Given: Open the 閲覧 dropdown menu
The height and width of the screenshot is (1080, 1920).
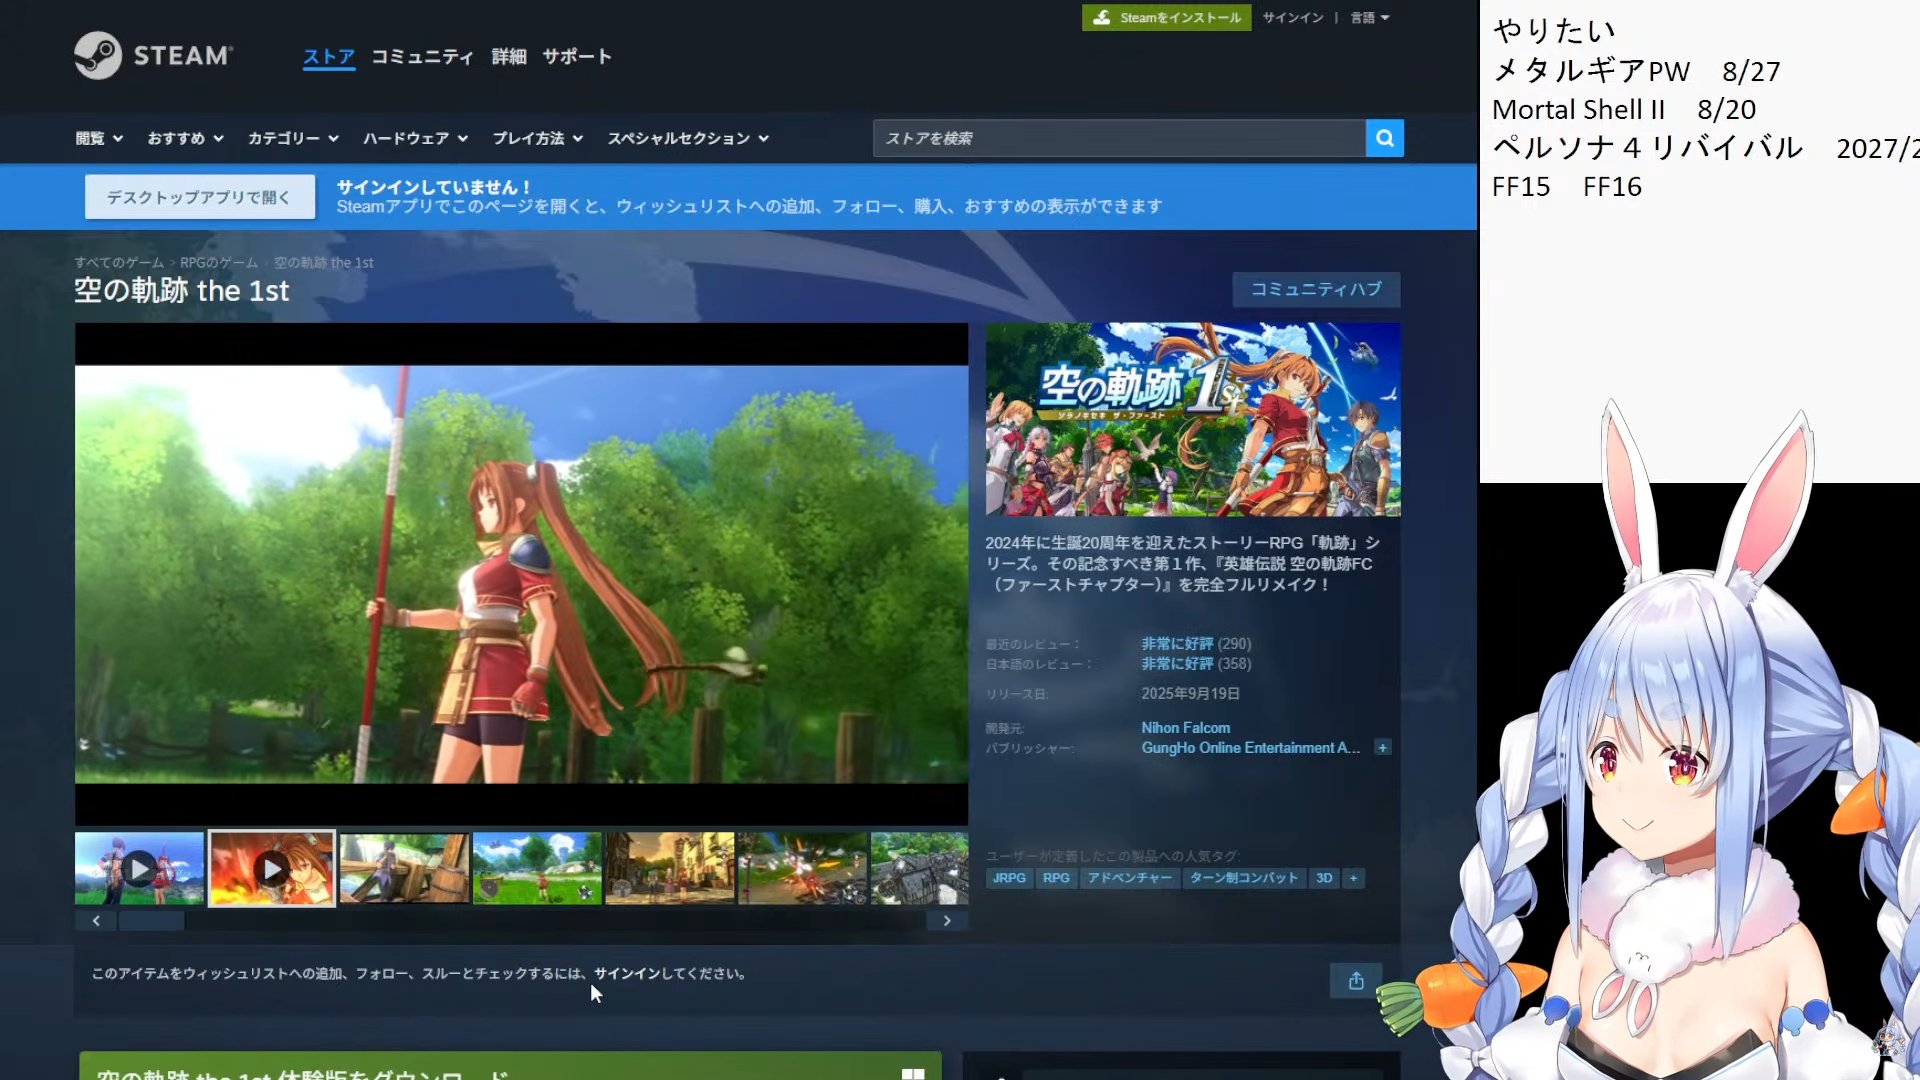Looking at the screenshot, I should click(x=99, y=138).
